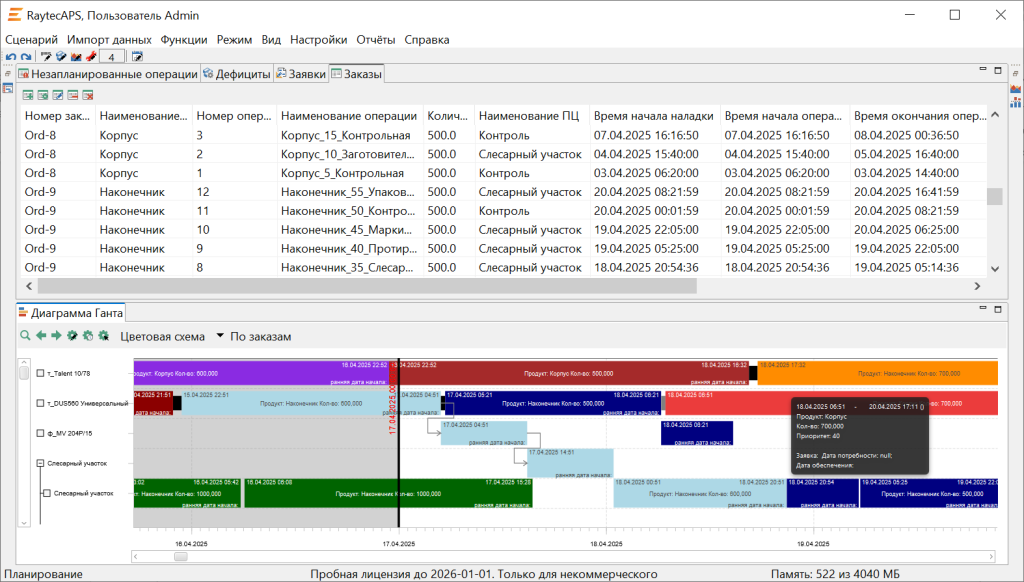The height and width of the screenshot is (582, 1024).
Task: Click the delete row red X icon
Action: 88,95
